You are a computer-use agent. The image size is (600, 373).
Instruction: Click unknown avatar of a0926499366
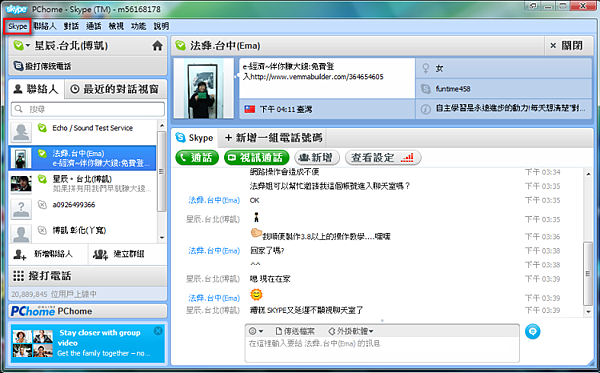pyautogui.click(x=21, y=209)
